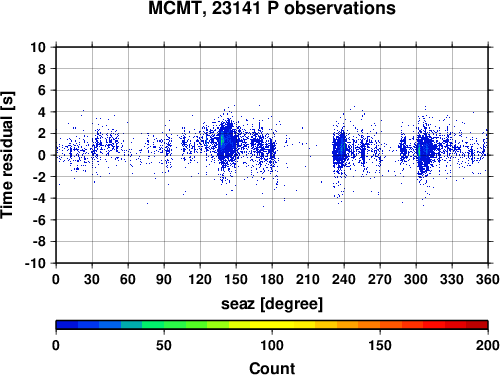Click the x-axis tick label 240
Image resolution: width=500 pixels, height=375 pixels.
tap(344, 279)
